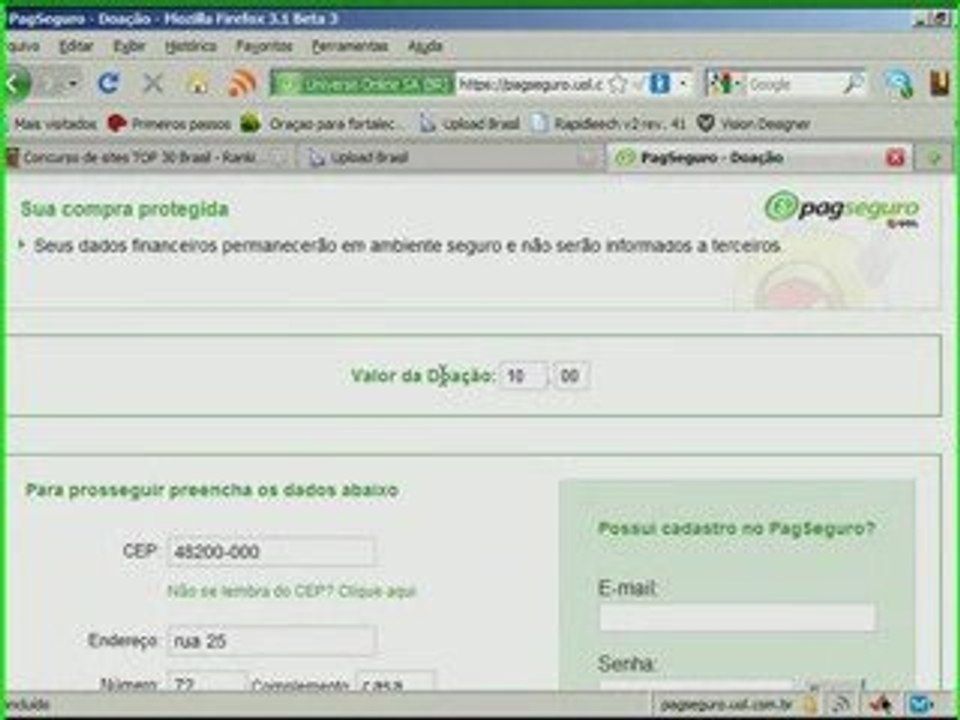Image resolution: width=960 pixels, height=720 pixels.
Task: Open the back/forward history dropdown arrow
Action: click(73, 83)
